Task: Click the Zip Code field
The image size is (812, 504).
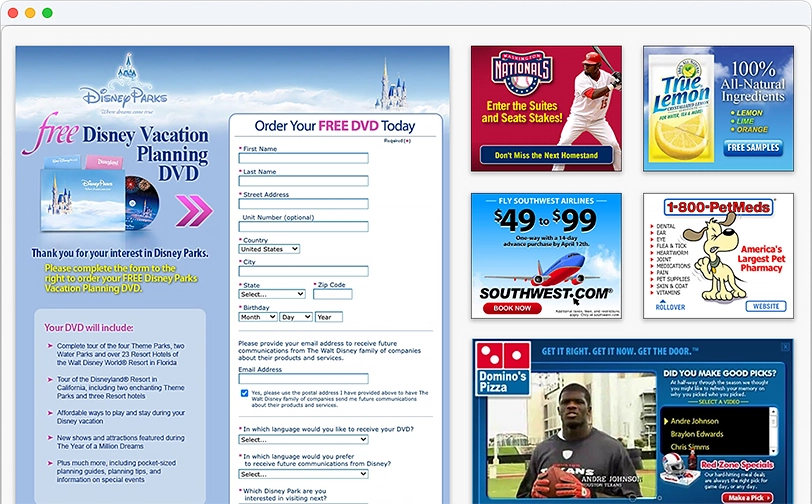Action: point(332,294)
